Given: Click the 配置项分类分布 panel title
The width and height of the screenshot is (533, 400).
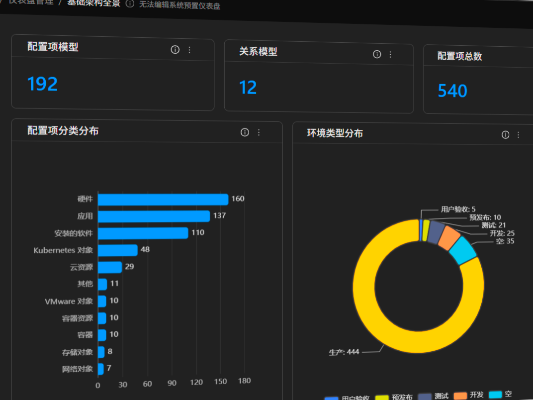Looking at the screenshot, I should tap(63, 131).
